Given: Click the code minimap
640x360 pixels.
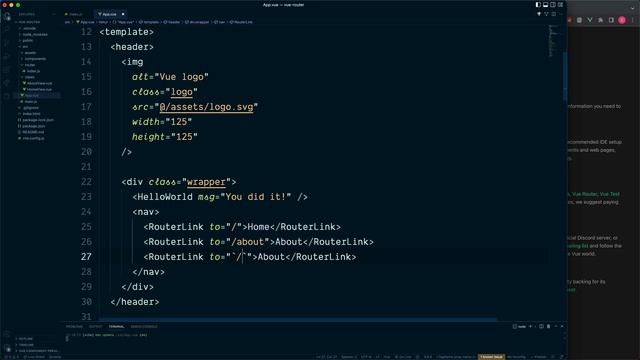Looking at the screenshot, I should [x=553, y=41].
